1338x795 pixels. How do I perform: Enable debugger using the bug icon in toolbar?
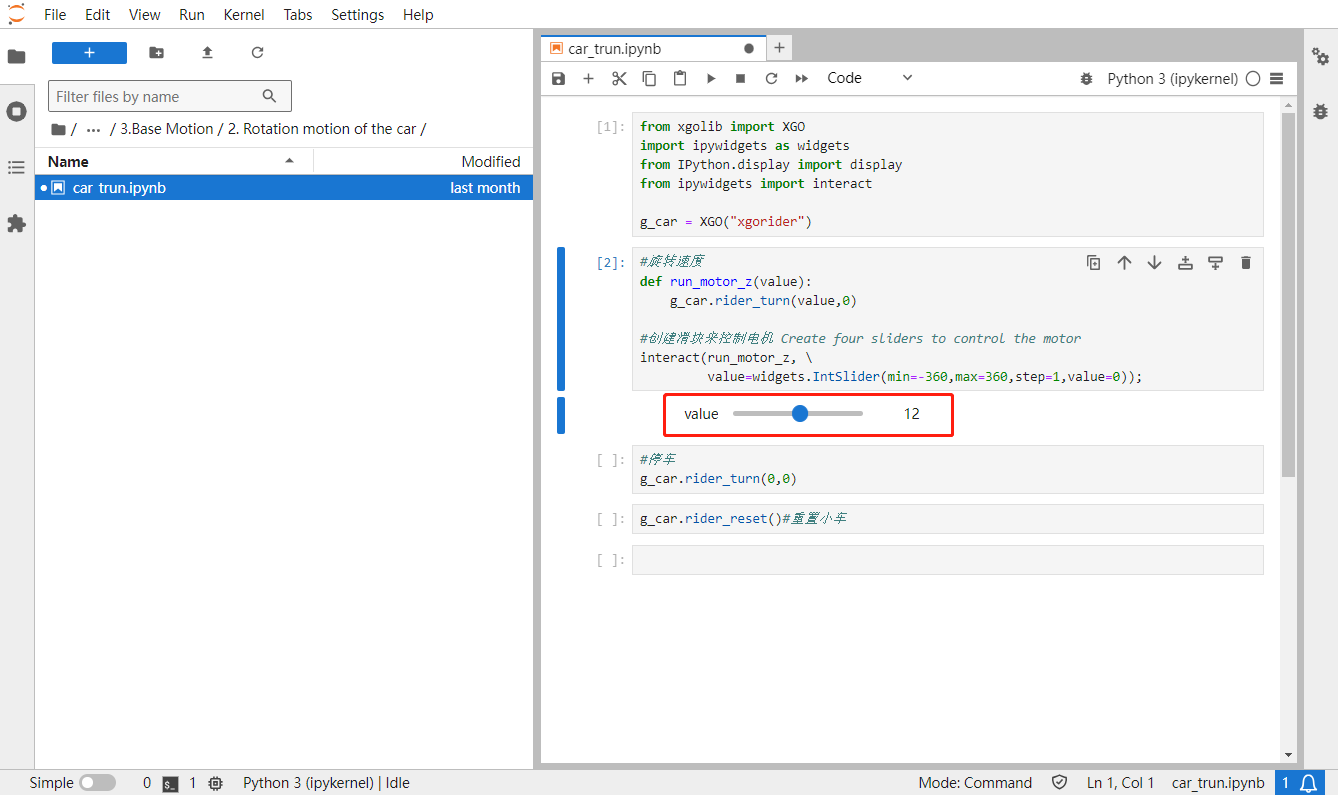1086,79
